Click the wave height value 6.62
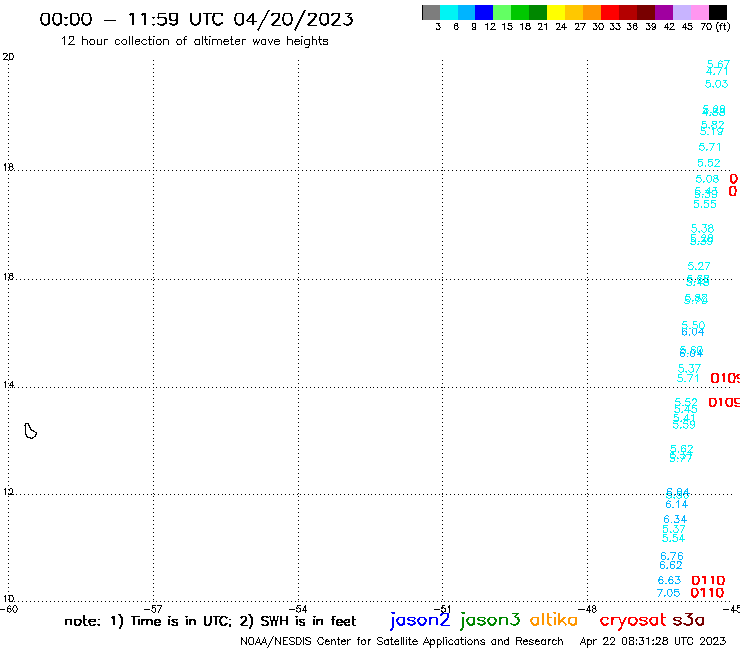The image size is (740, 650). tap(671, 565)
